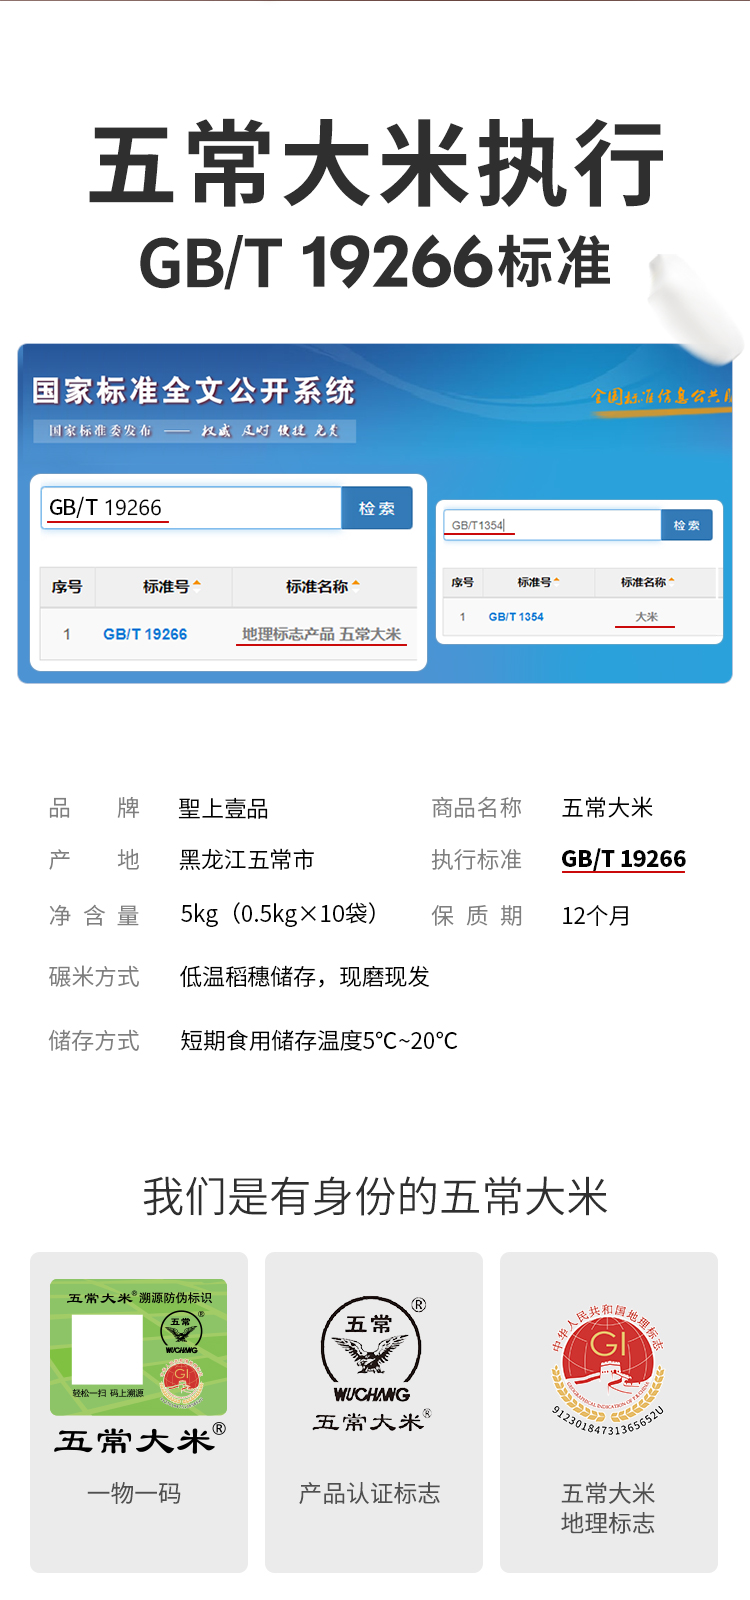Screen dimensions: 750x1600
Task: Click the origin value 黑龙江五常市
Action: [x=247, y=860]
